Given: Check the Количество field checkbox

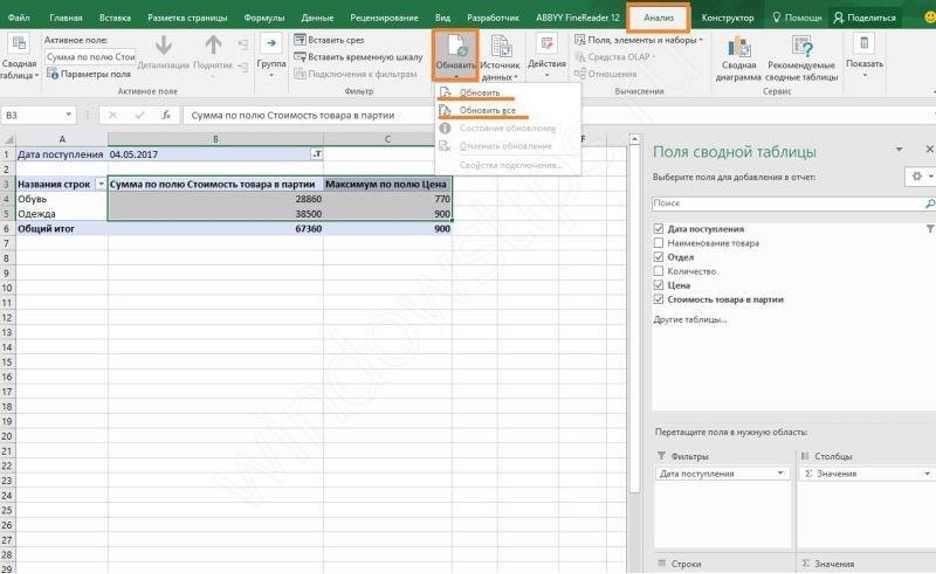Looking at the screenshot, I should click(658, 271).
